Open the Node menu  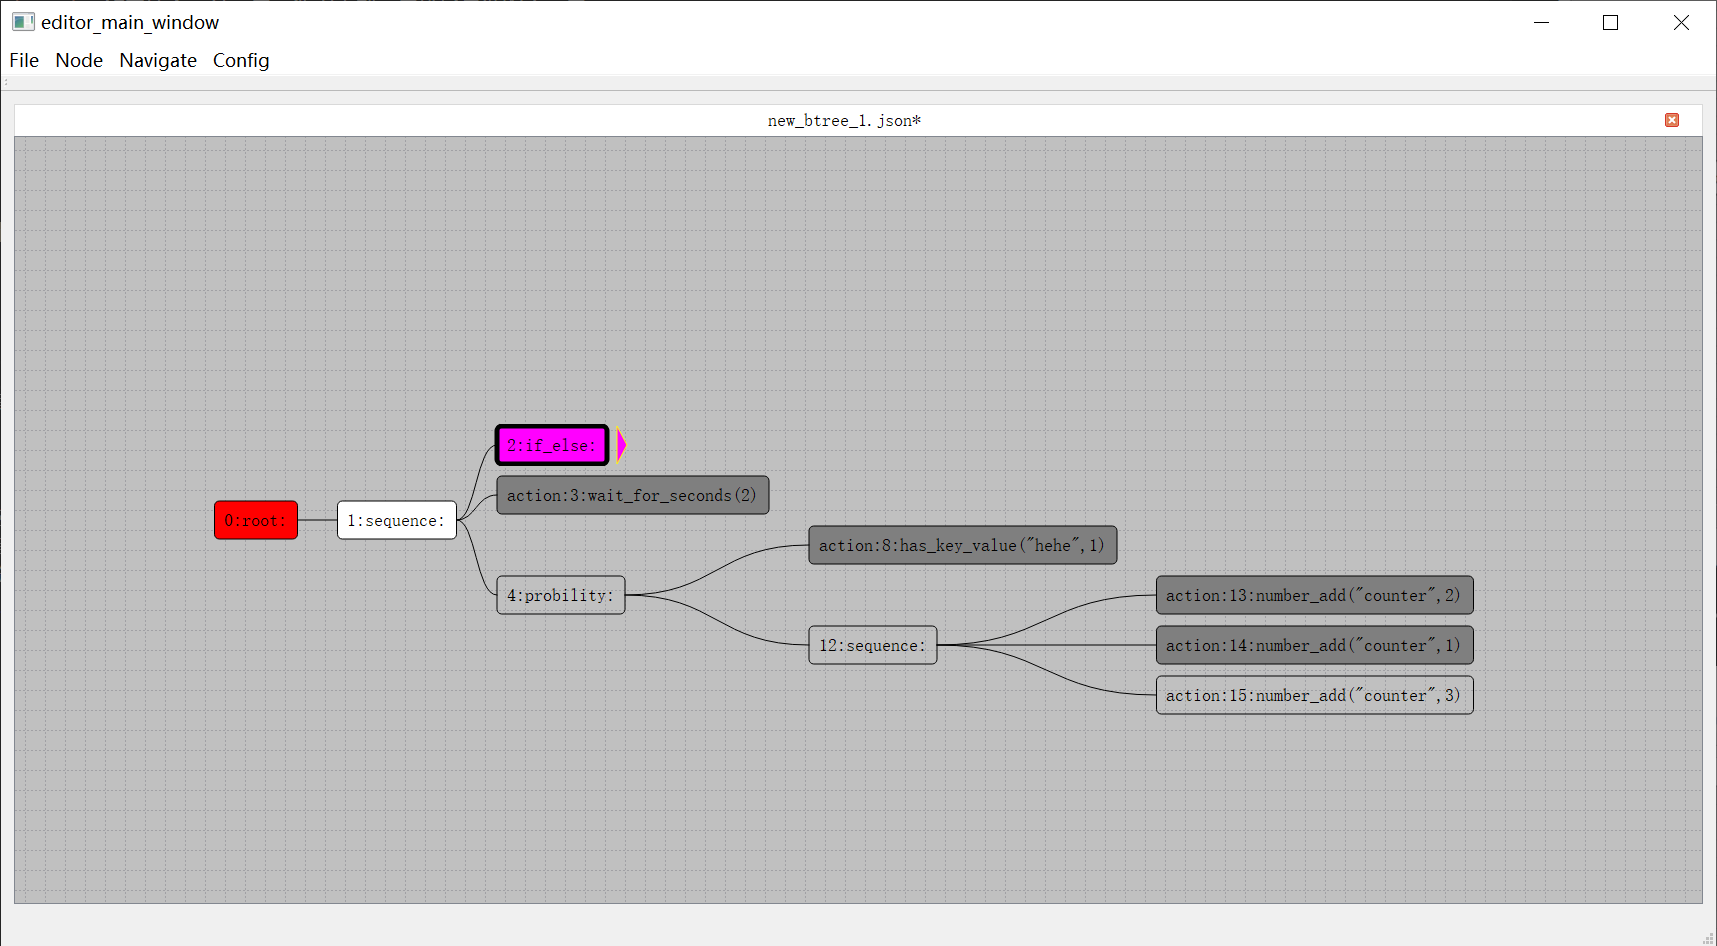point(79,60)
